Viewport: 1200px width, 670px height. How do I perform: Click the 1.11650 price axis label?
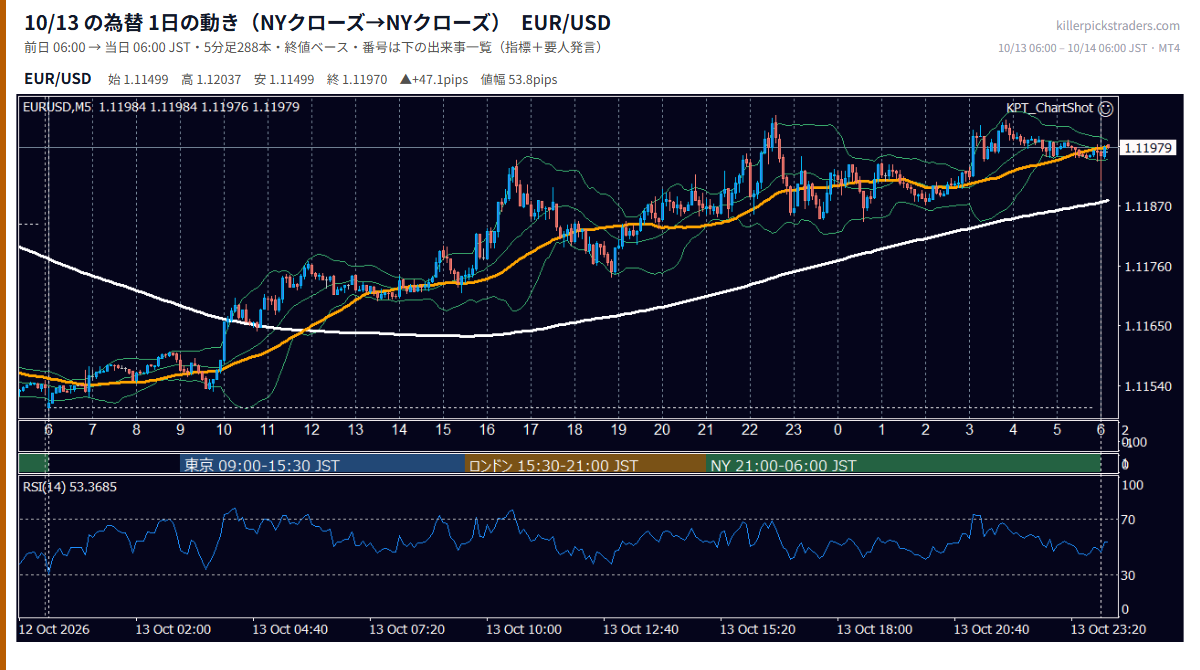(1148, 327)
